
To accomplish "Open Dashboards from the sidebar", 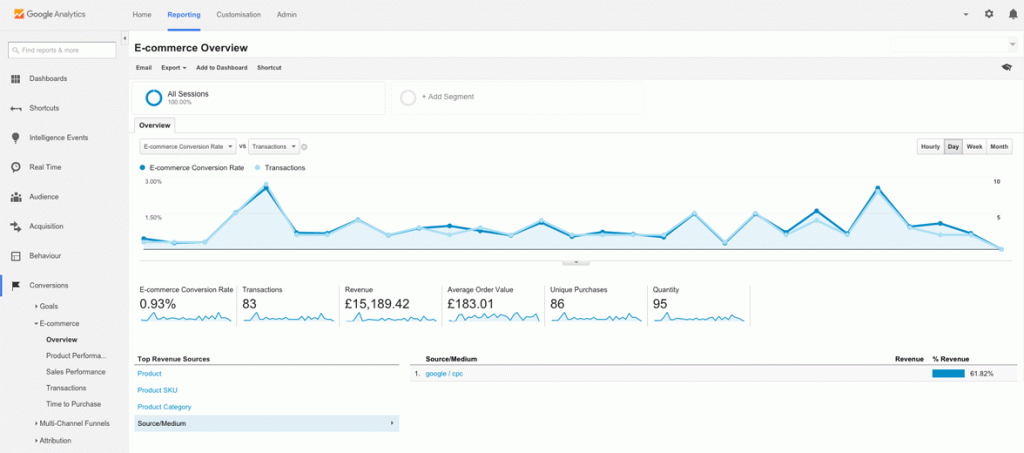I will [x=48, y=78].
